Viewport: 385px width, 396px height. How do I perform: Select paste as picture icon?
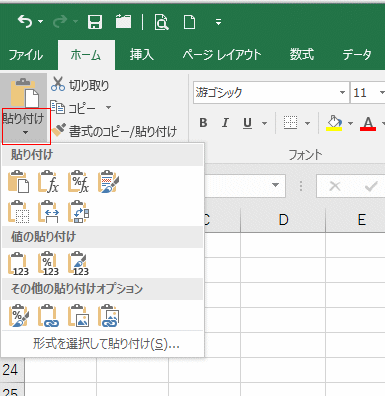pyautogui.click(x=78, y=315)
